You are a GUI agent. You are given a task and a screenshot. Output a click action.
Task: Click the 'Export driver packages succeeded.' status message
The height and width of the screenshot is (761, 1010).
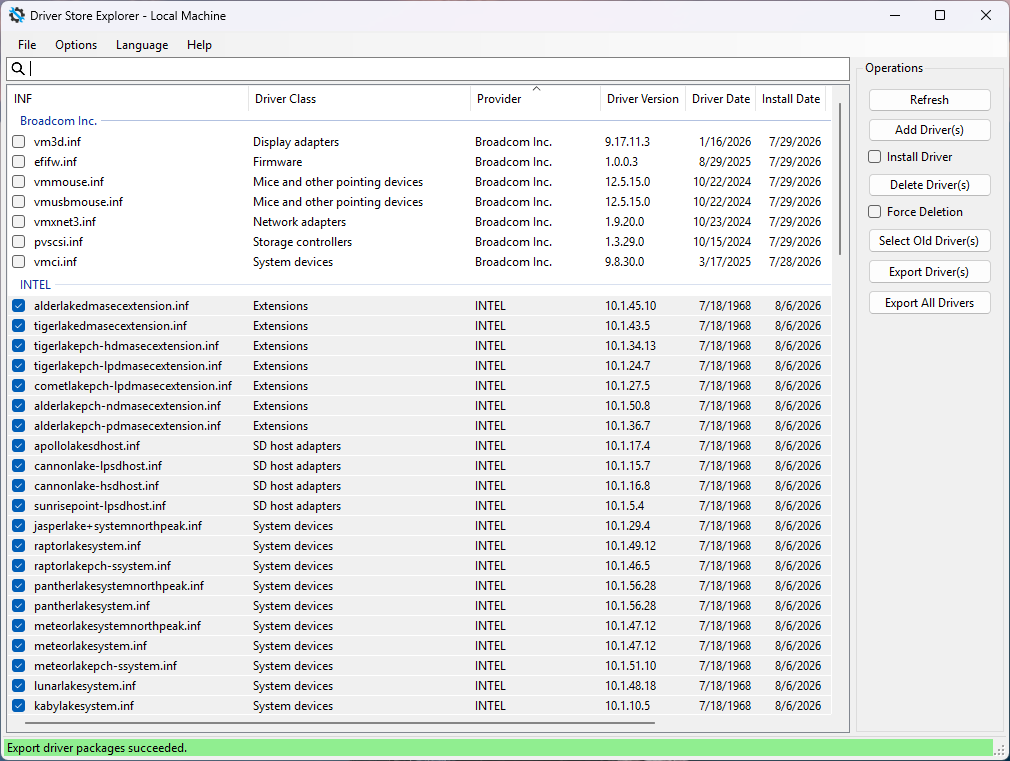[97, 748]
